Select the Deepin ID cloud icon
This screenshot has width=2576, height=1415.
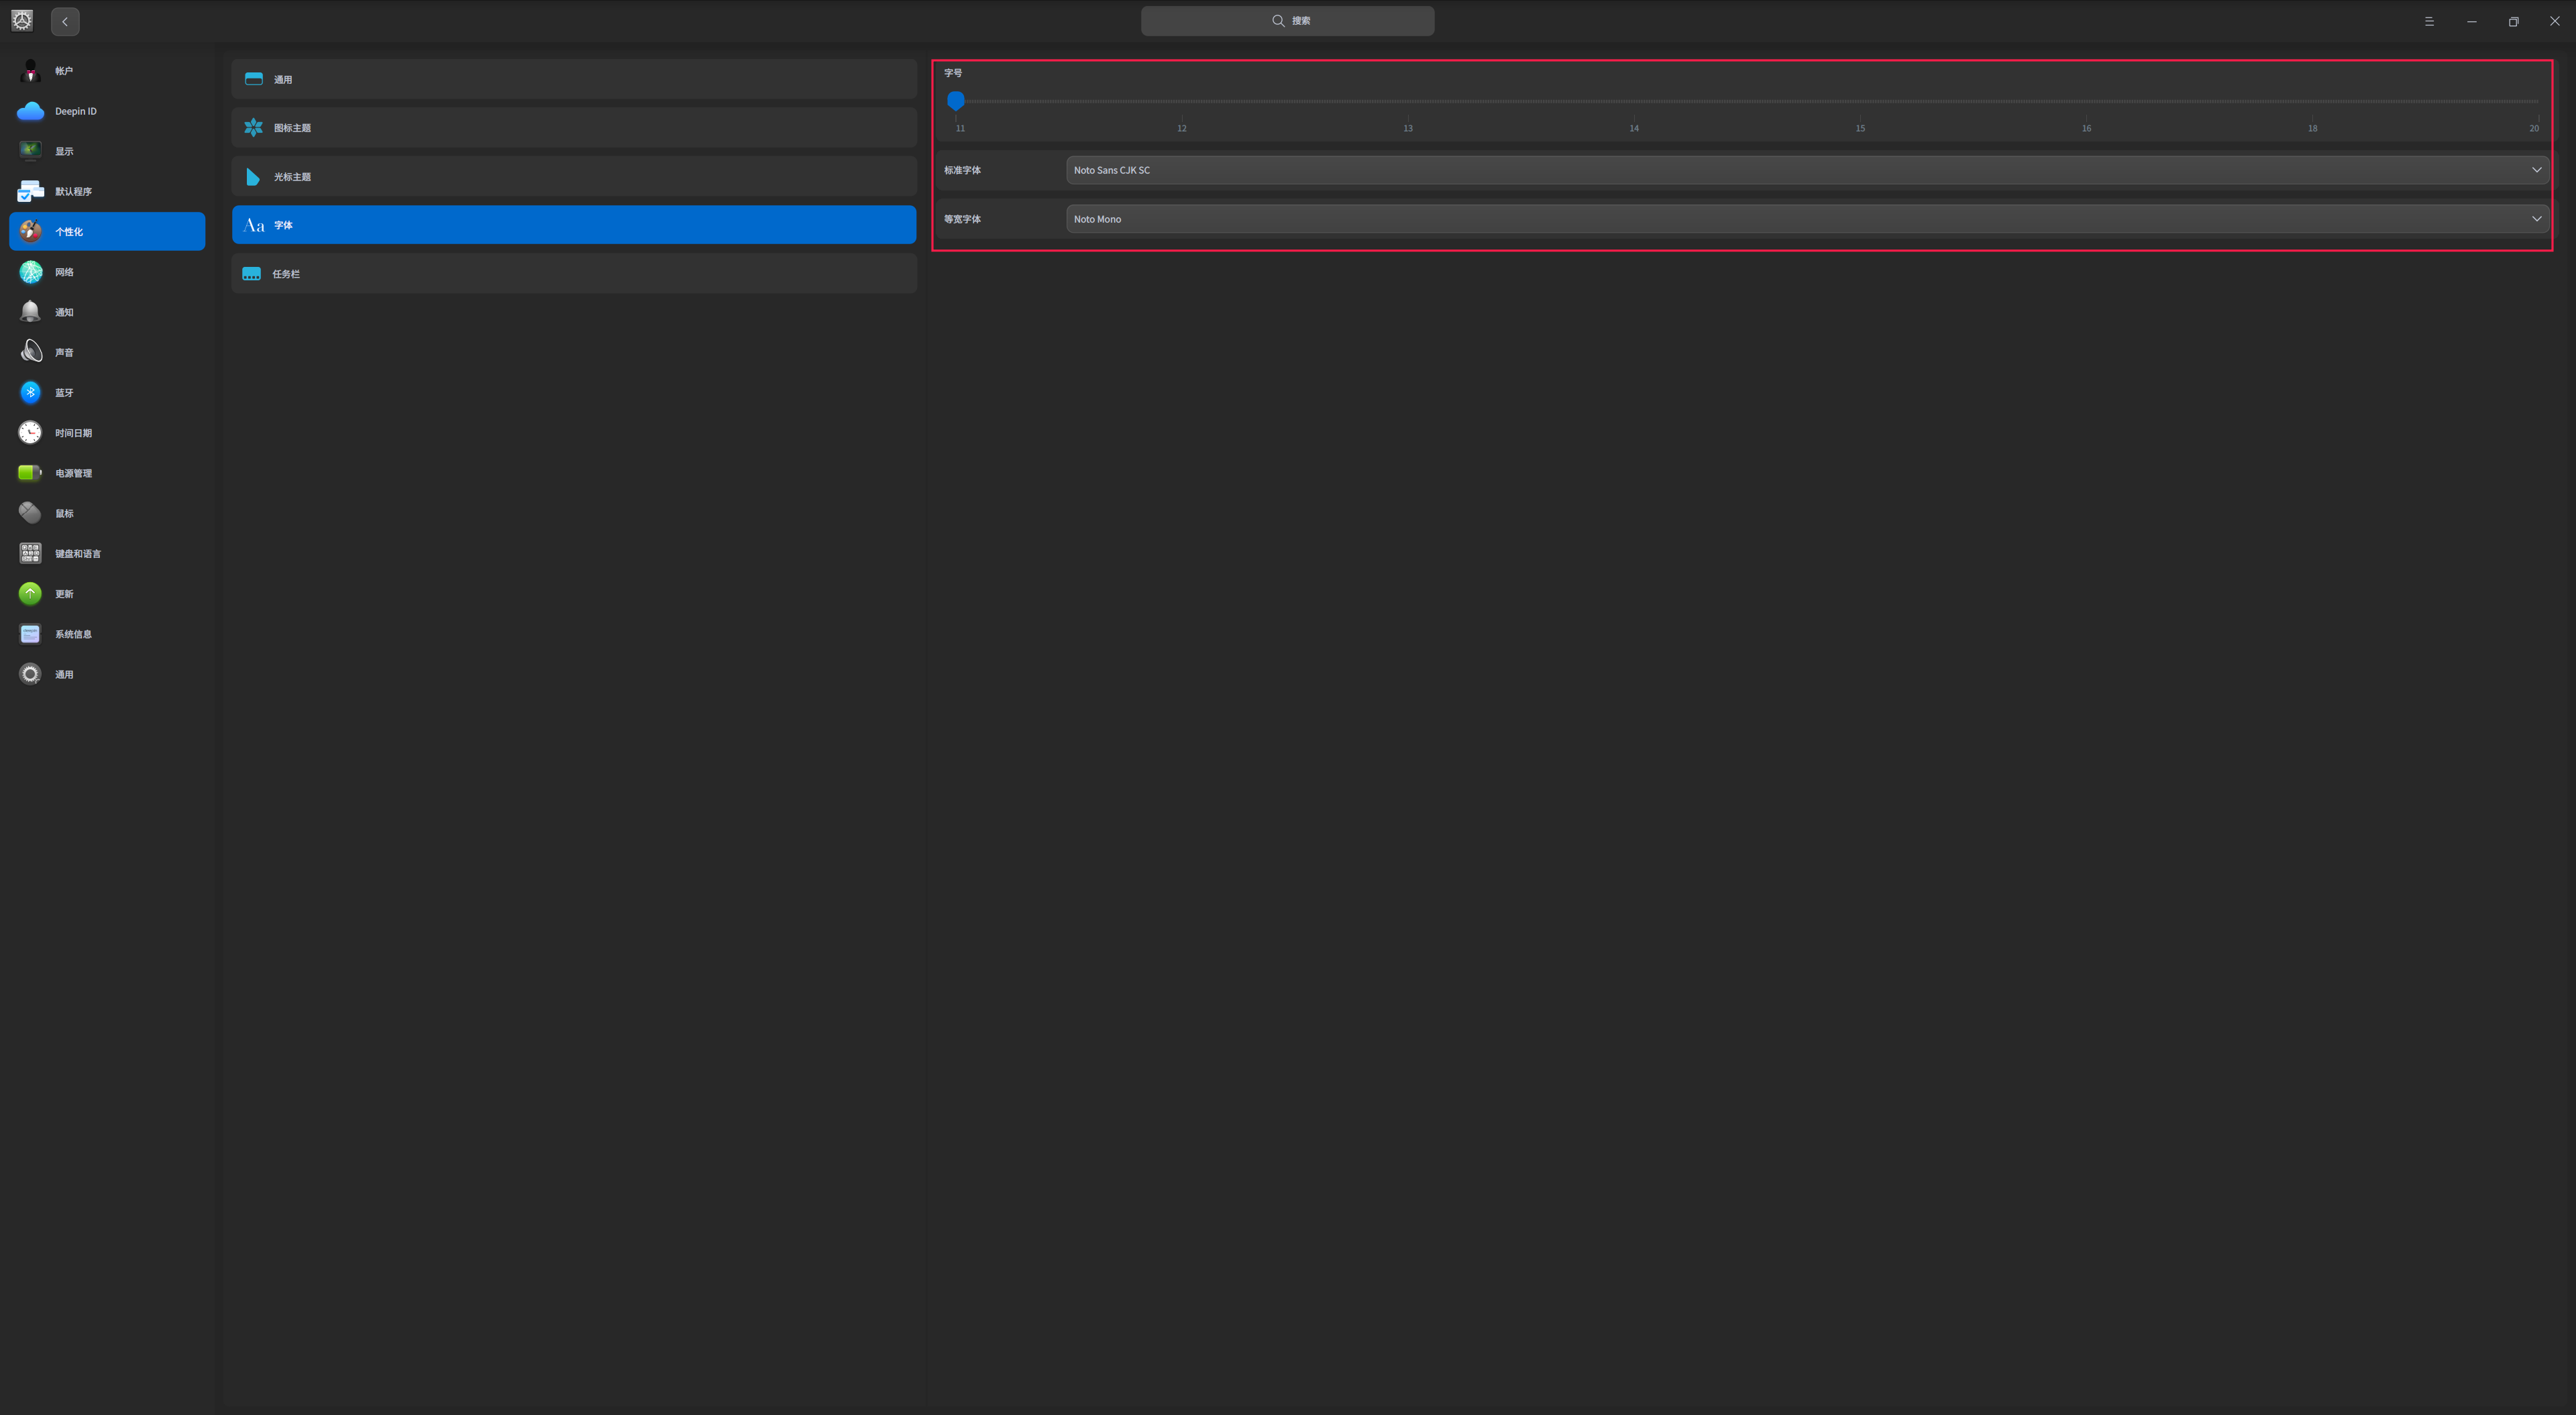click(x=30, y=111)
